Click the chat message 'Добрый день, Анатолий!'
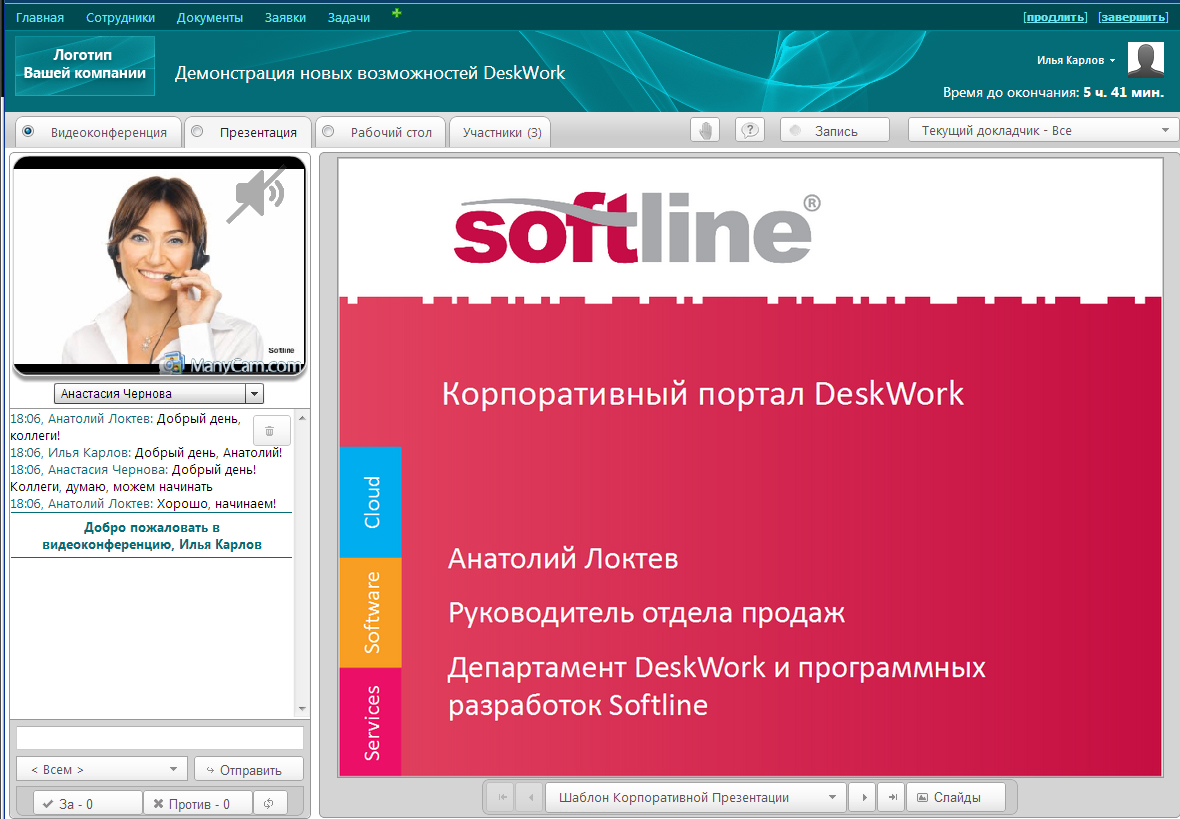This screenshot has height=819, width=1180. pyautogui.click(x=208, y=452)
